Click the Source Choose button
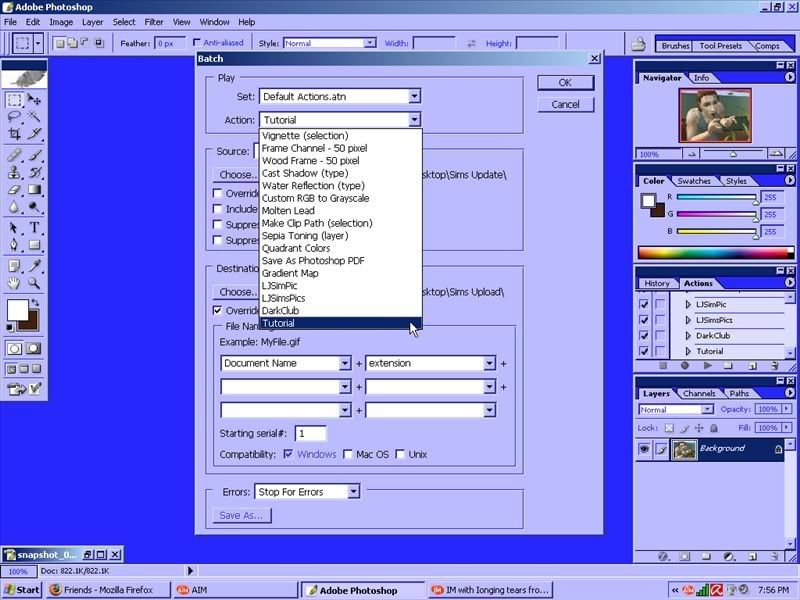 pyautogui.click(x=236, y=174)
